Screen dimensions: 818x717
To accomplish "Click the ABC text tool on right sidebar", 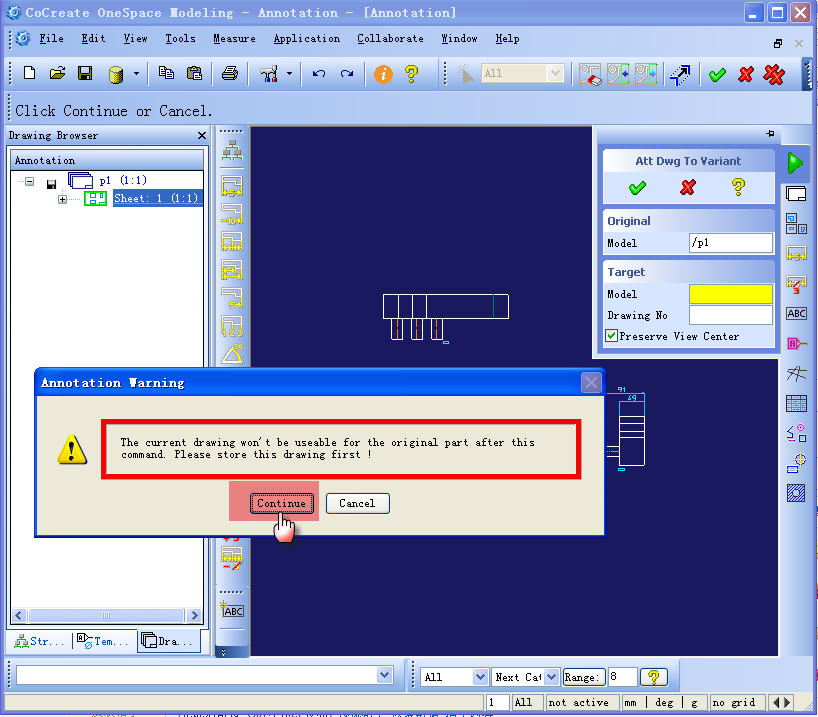I will click(796, 314).
